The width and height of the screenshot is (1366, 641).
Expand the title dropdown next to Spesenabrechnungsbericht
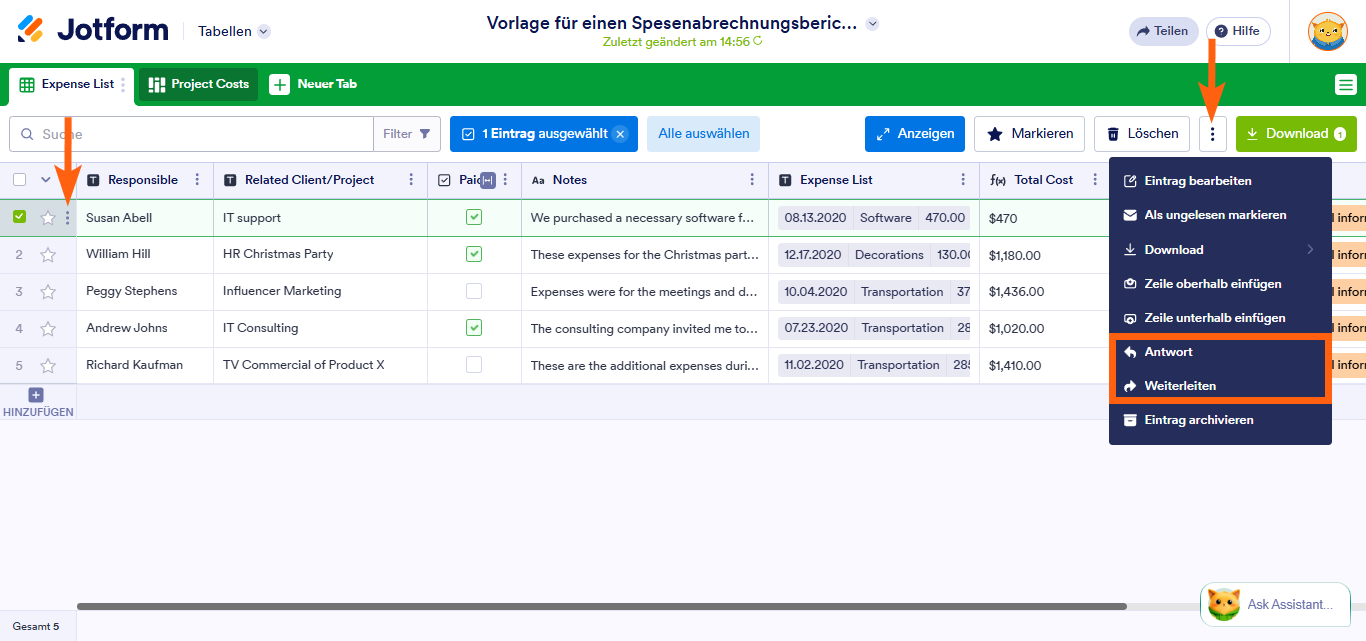point(871,22)
